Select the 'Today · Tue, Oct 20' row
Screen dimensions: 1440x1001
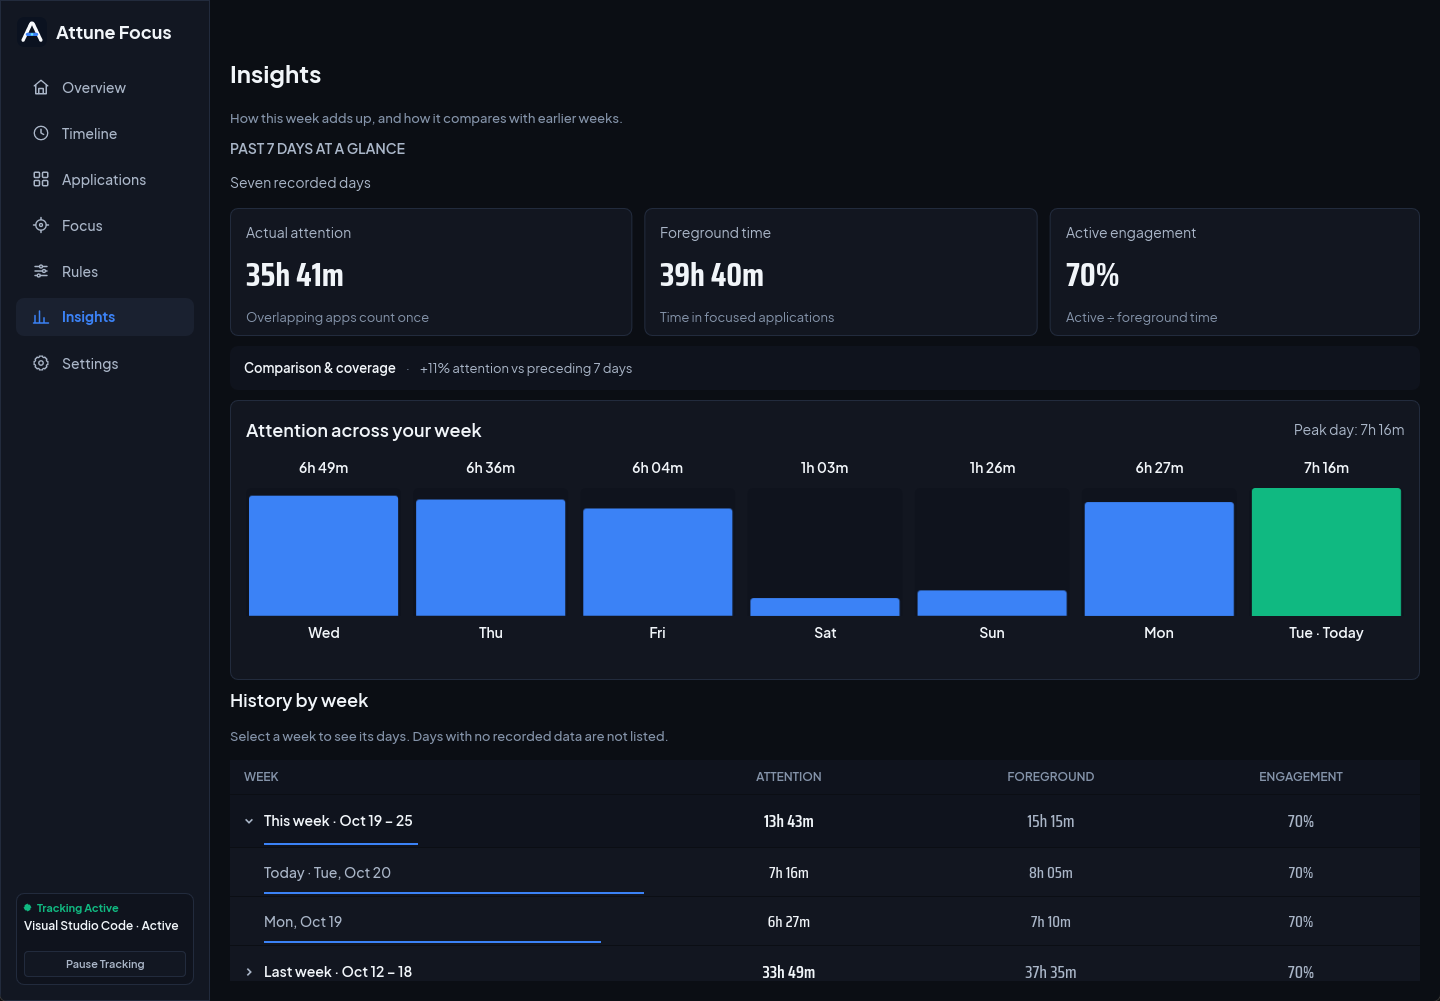coord(825,873)
